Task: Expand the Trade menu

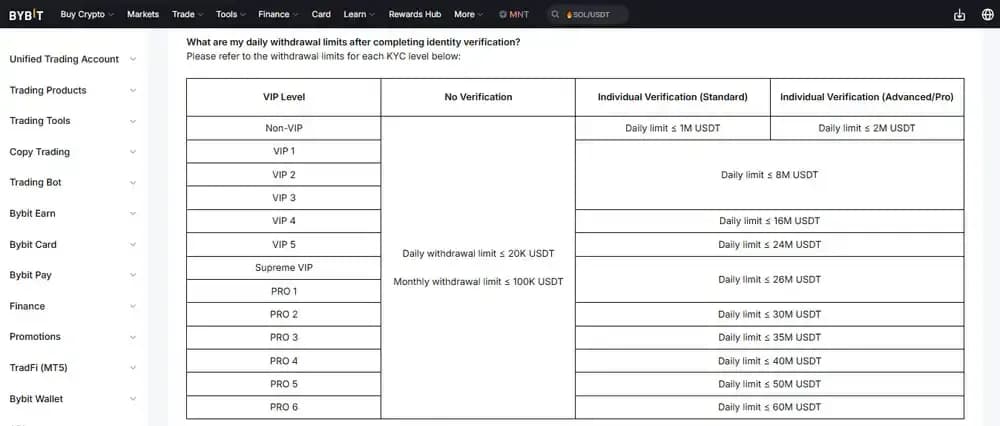Action: 187,14
